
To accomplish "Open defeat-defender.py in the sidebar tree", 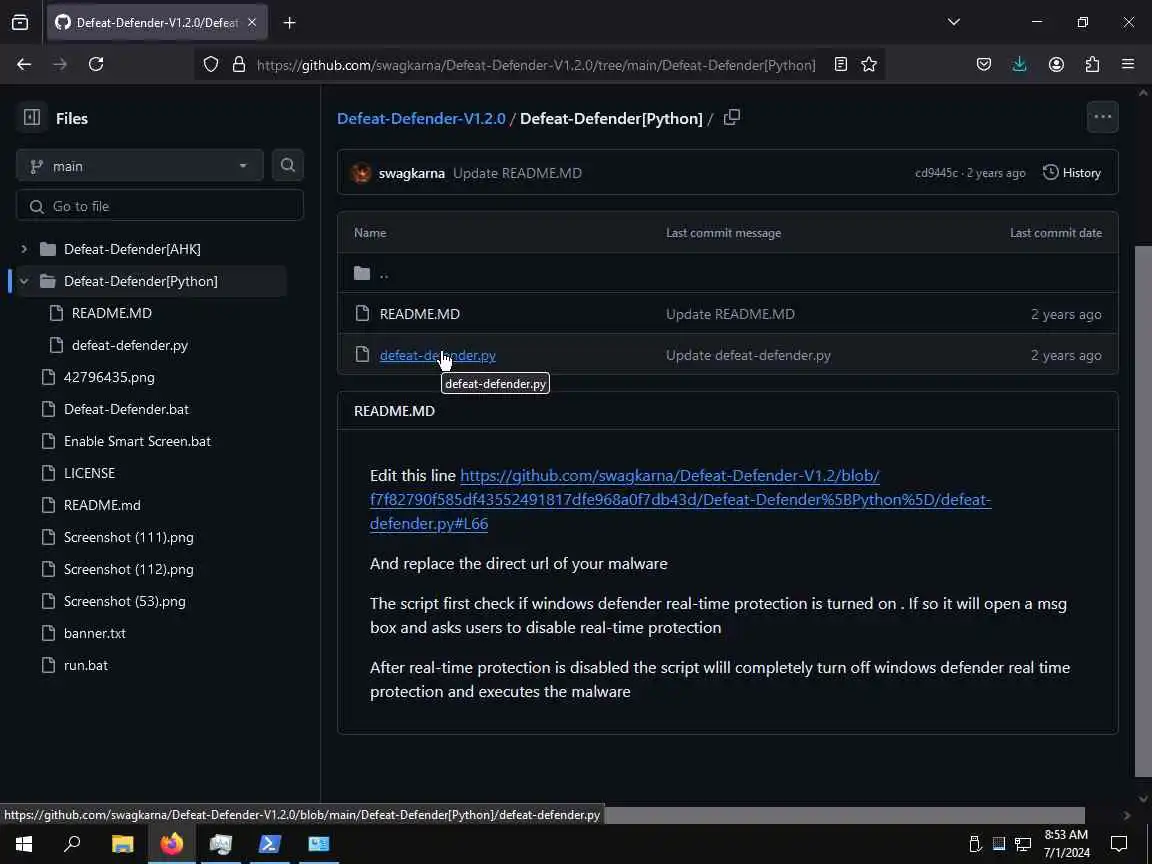I will (x=130, y=345).
